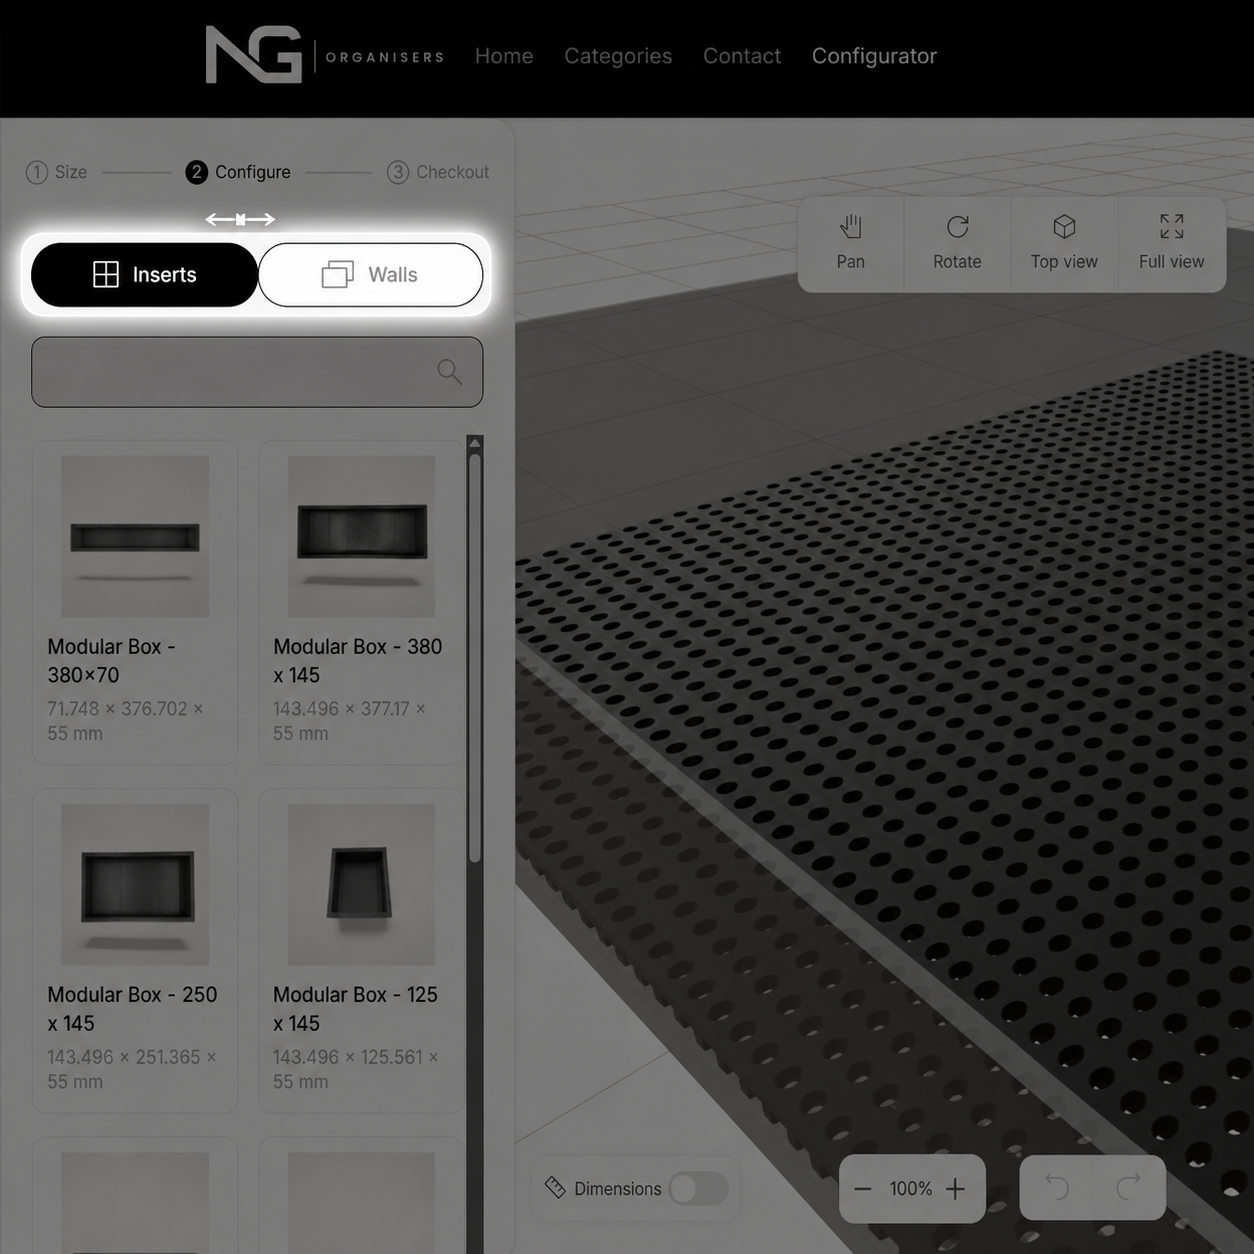The width and height of the screenshot is (1254, 1254).
Task: Click the 'Modular Box - 250 x 145' title
Action: click(132, 1009)
